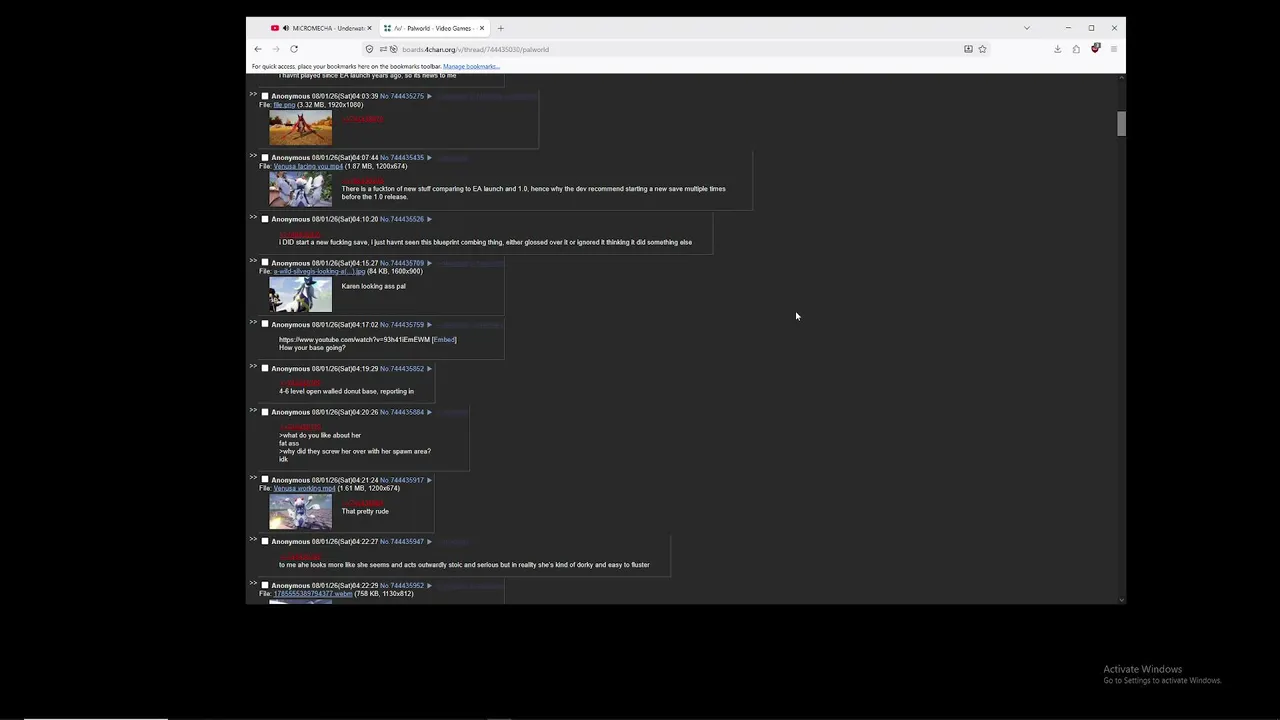Viewport: 1280px width, 720px height.
Task: Open the file.png file link
Action: [284, 105]
